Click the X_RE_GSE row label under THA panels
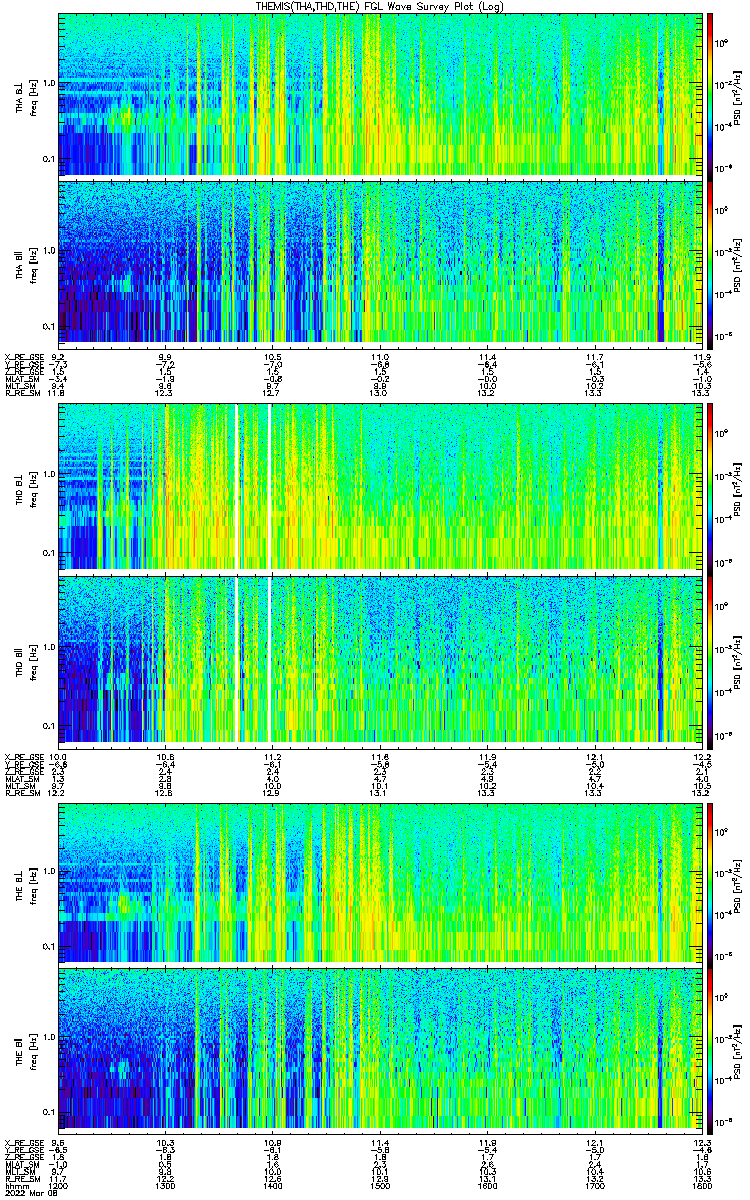This screenshot has width=750, height=1200. point(25,357)
